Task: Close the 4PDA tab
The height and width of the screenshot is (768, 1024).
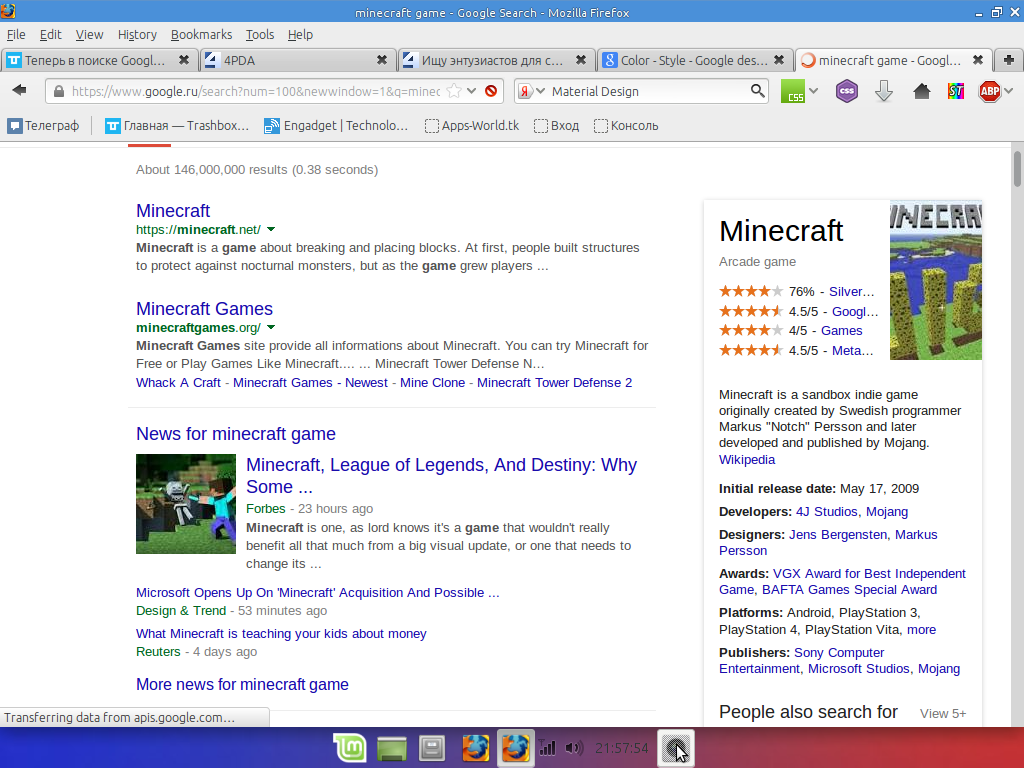Action: (x=382, y=60)
